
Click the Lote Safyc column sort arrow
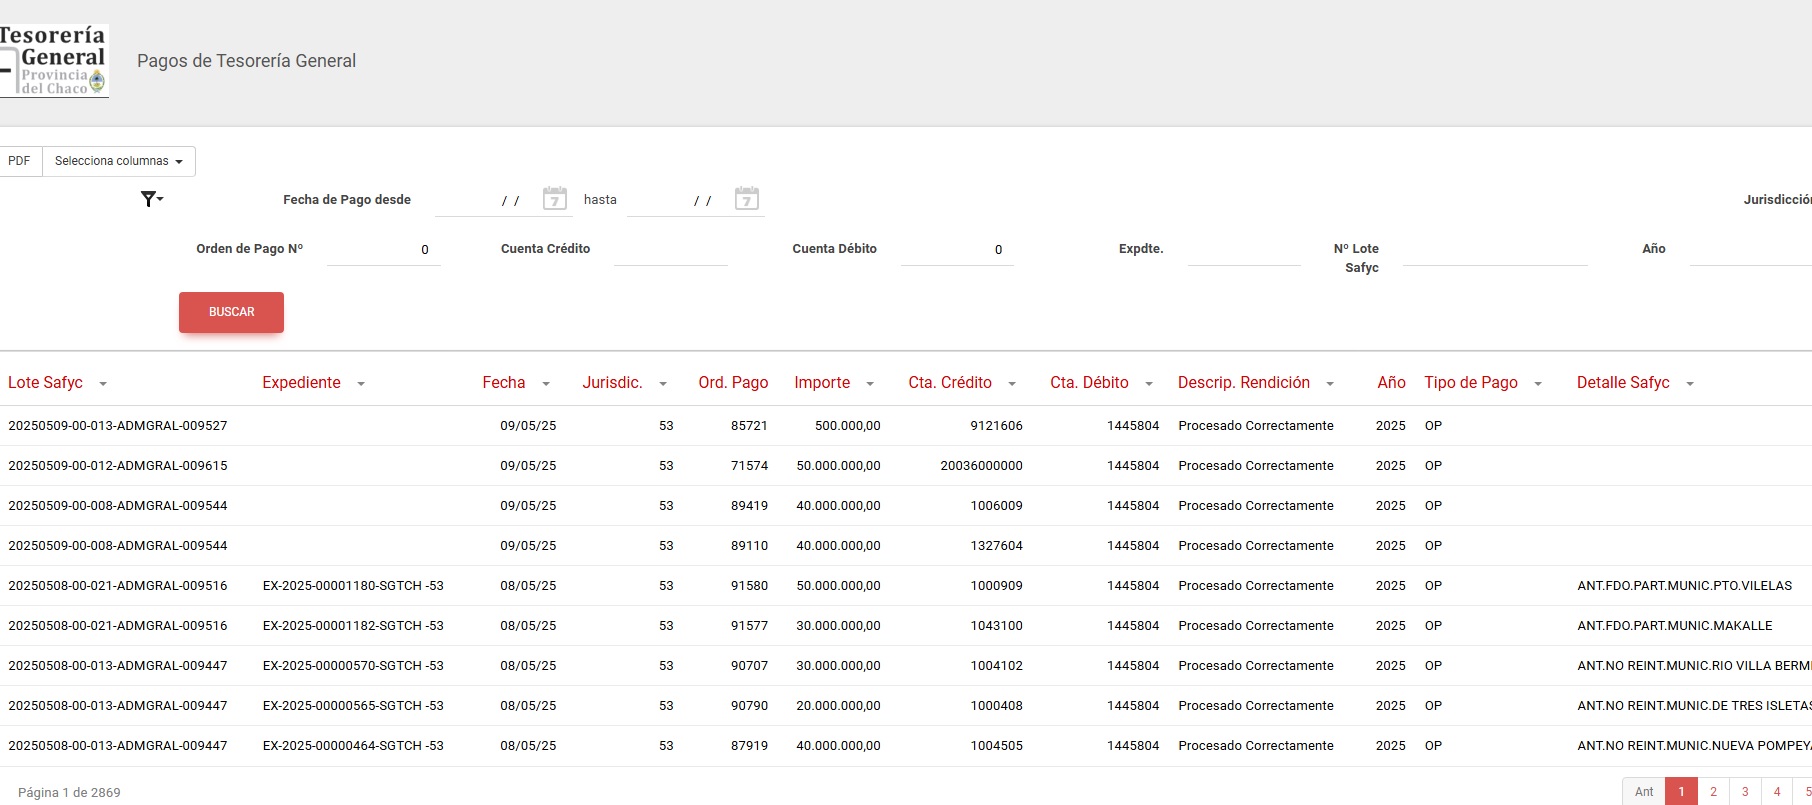pyautogui.click(x=103, y=384)
